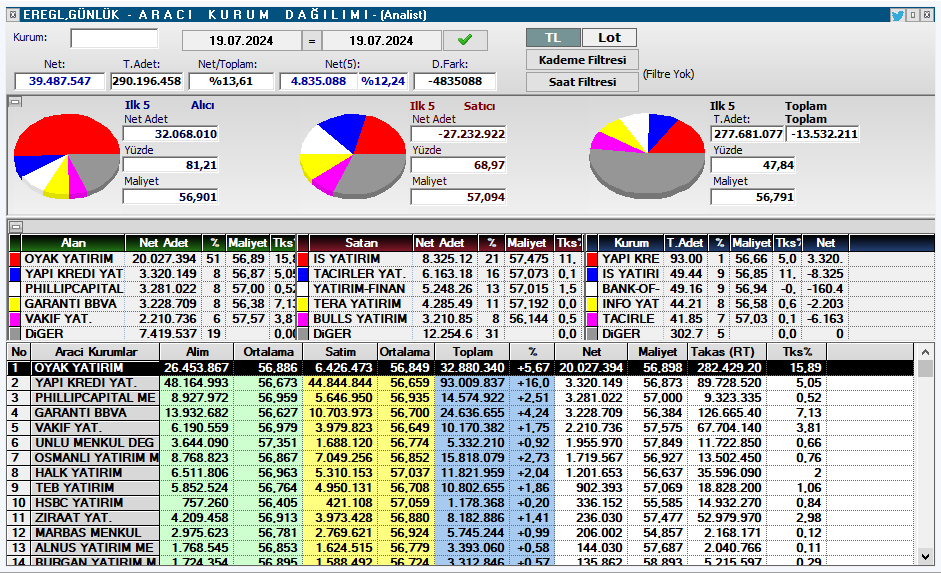Click TACIRLER YAT. in Satan table

[359, 274]
